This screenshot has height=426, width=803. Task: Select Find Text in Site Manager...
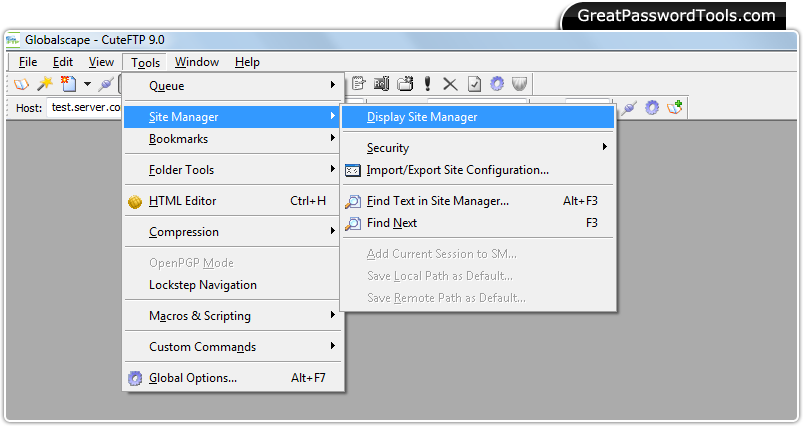tap(478, 201)
